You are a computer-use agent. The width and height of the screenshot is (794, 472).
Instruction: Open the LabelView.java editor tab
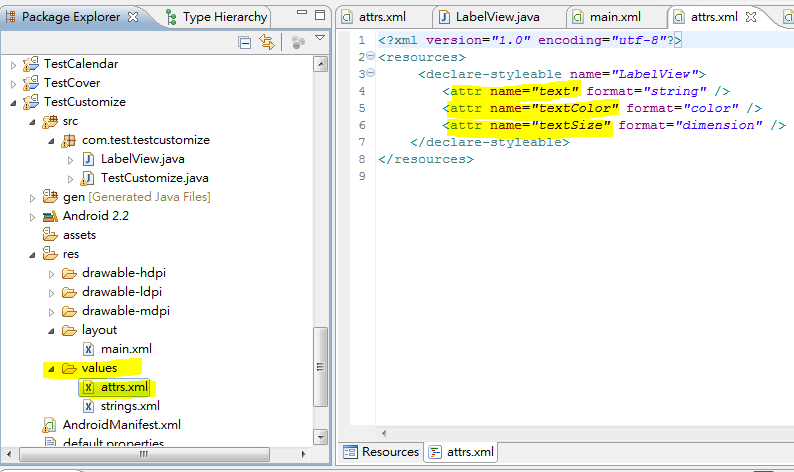pyautogui.click(x=498, y=17)
